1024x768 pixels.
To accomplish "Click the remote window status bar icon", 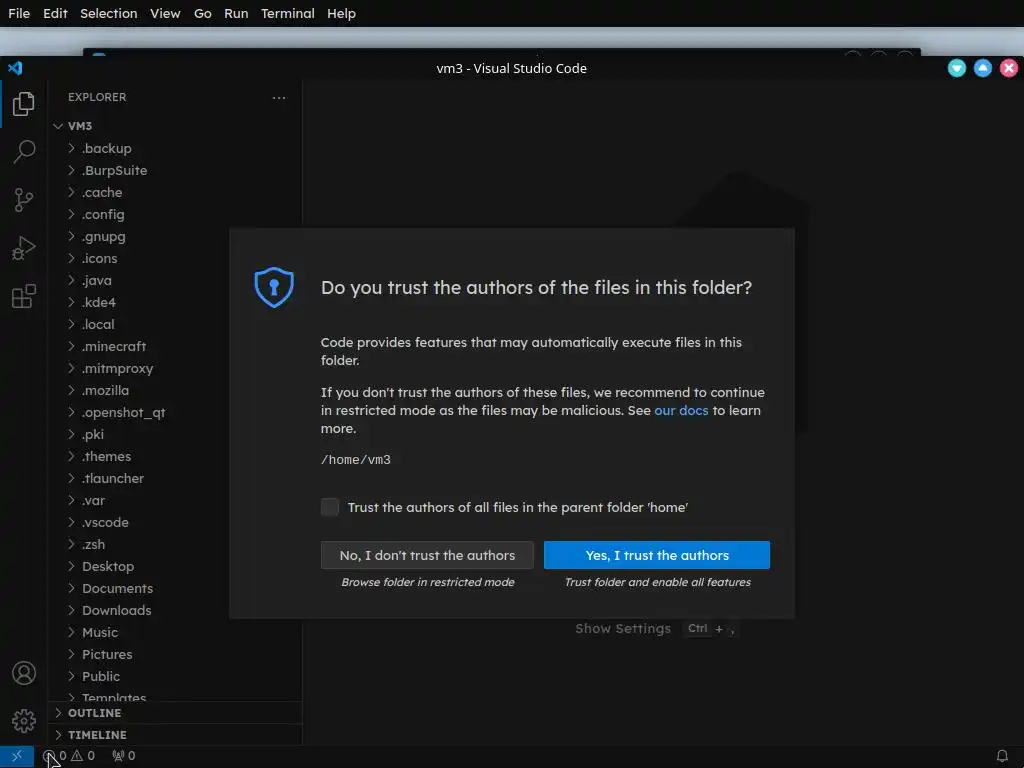I will (x=17, y=756).
